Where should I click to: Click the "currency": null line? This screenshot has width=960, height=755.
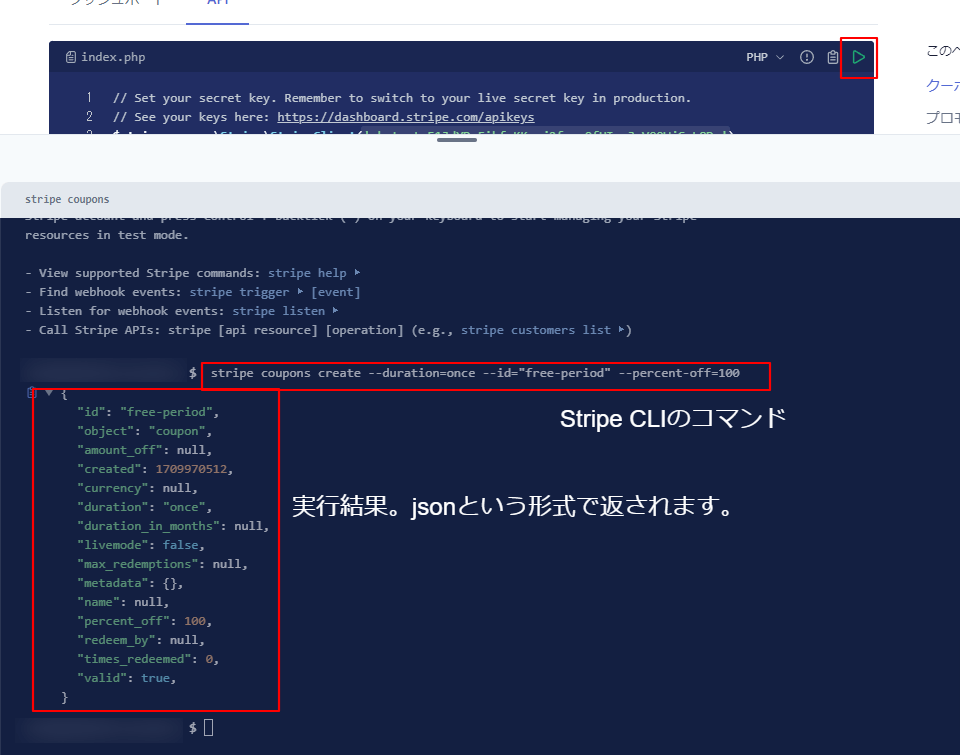click(x=137, y=488)
